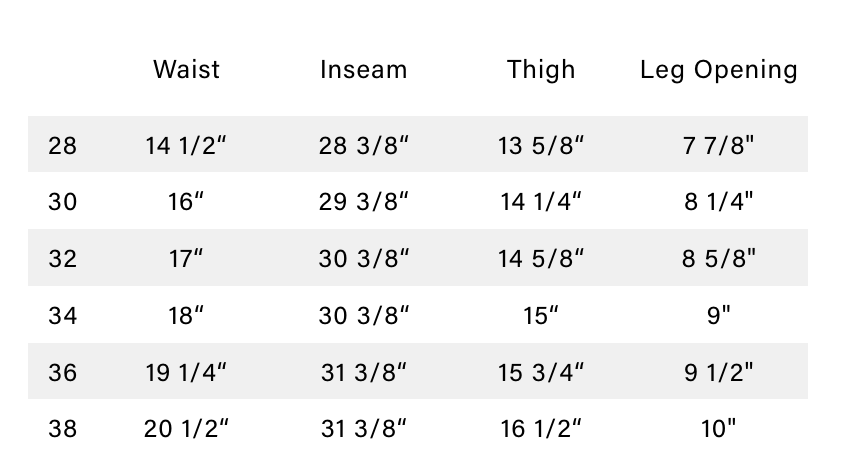Select the 29 3/8" inseam cell

[364, 202]
